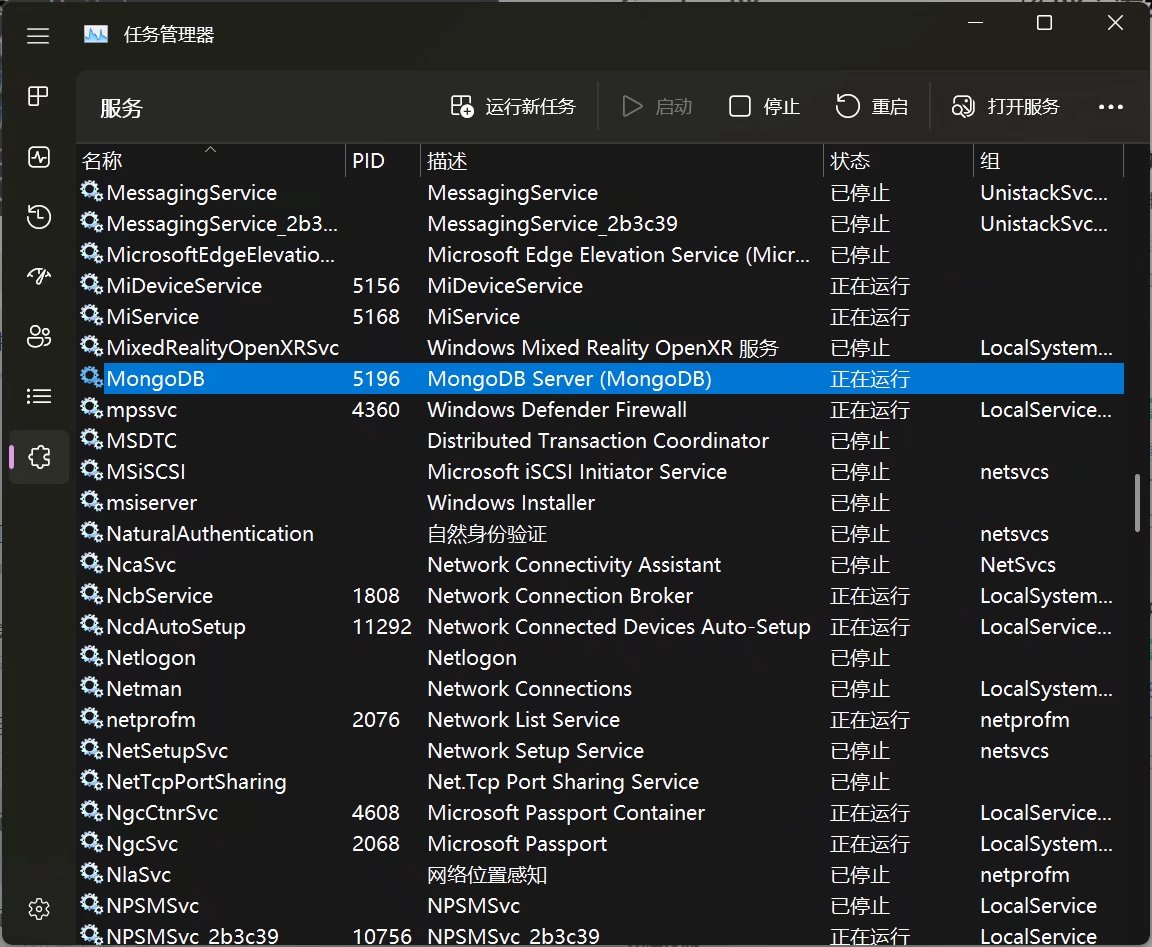Open the Users page in the sidebar

(x=38, y=336)
